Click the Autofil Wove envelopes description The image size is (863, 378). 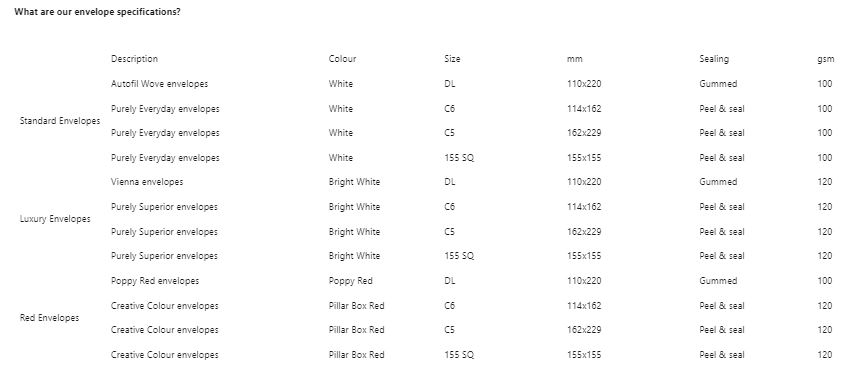(x=160, y=84)
